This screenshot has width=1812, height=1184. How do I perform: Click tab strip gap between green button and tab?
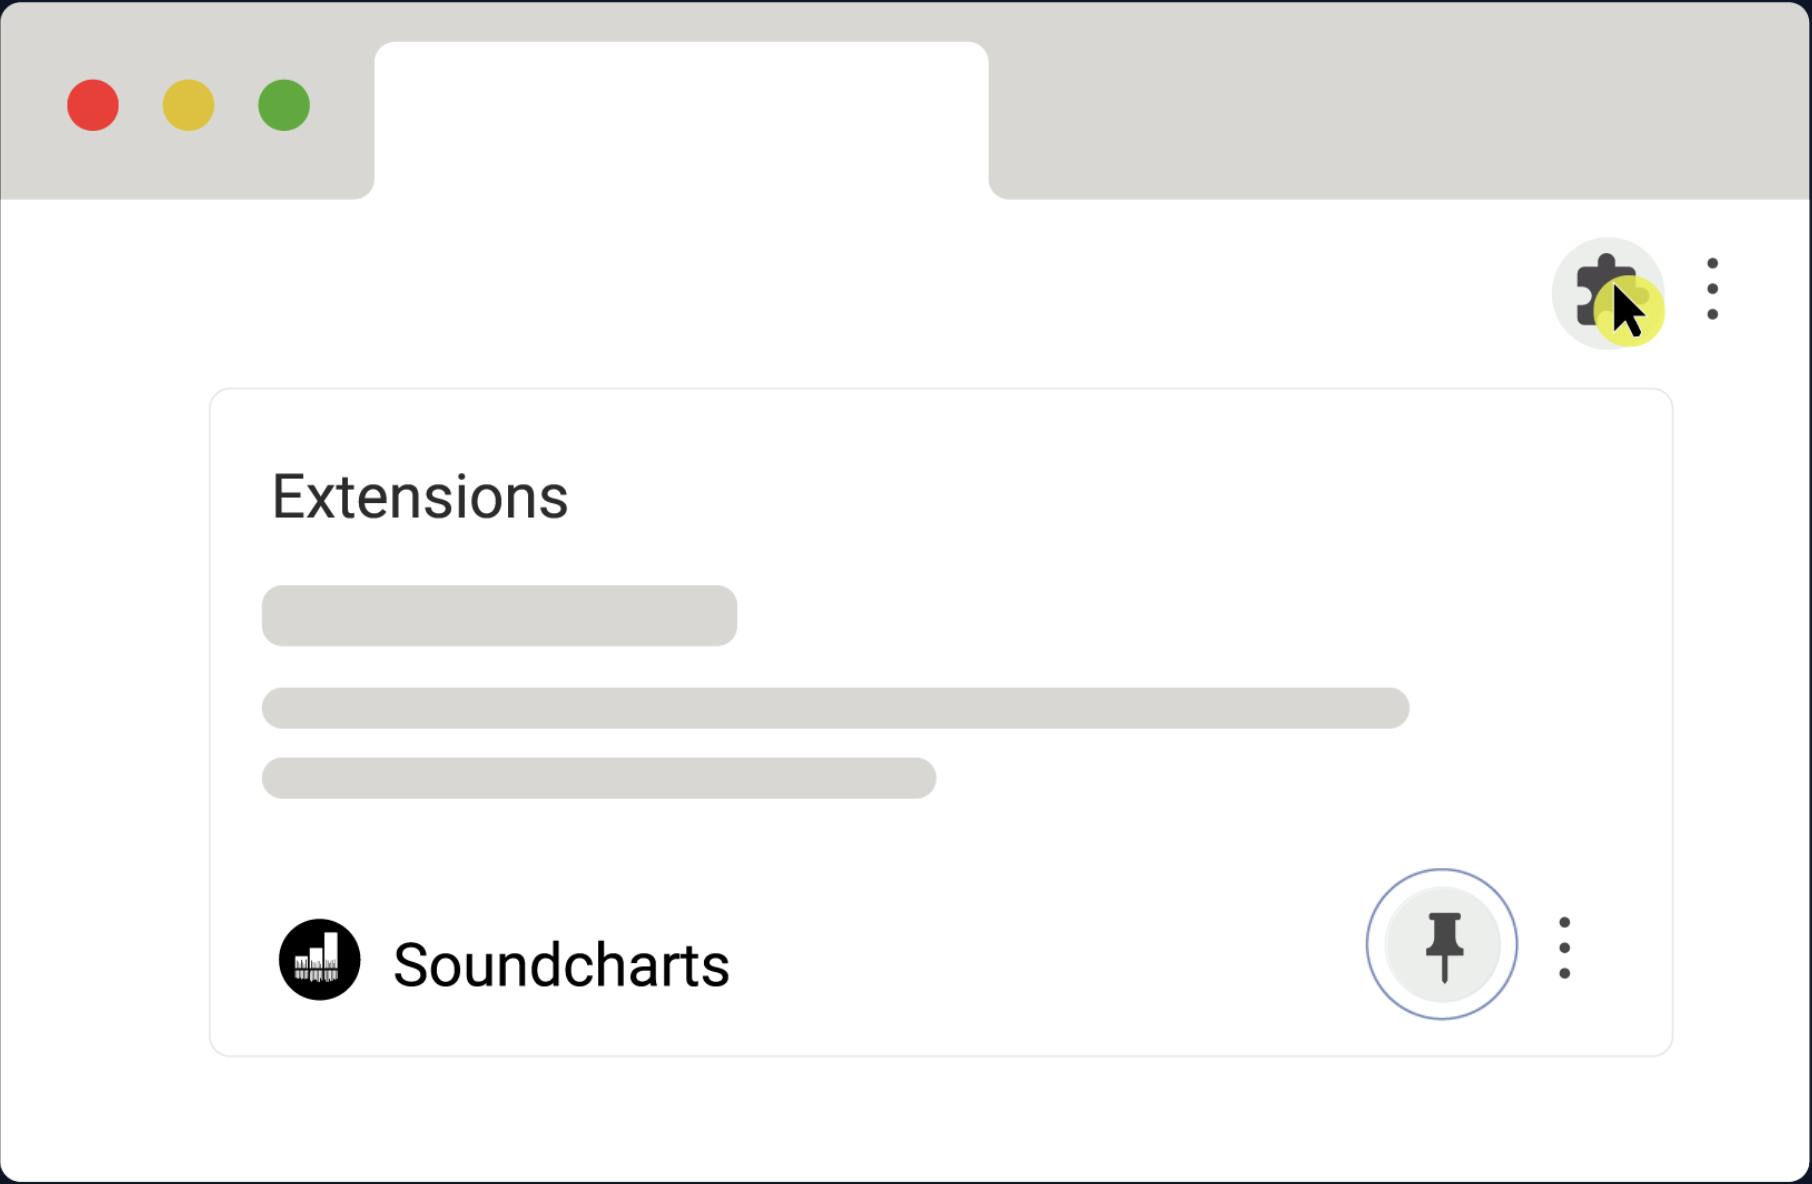click(x=342, y=110)
